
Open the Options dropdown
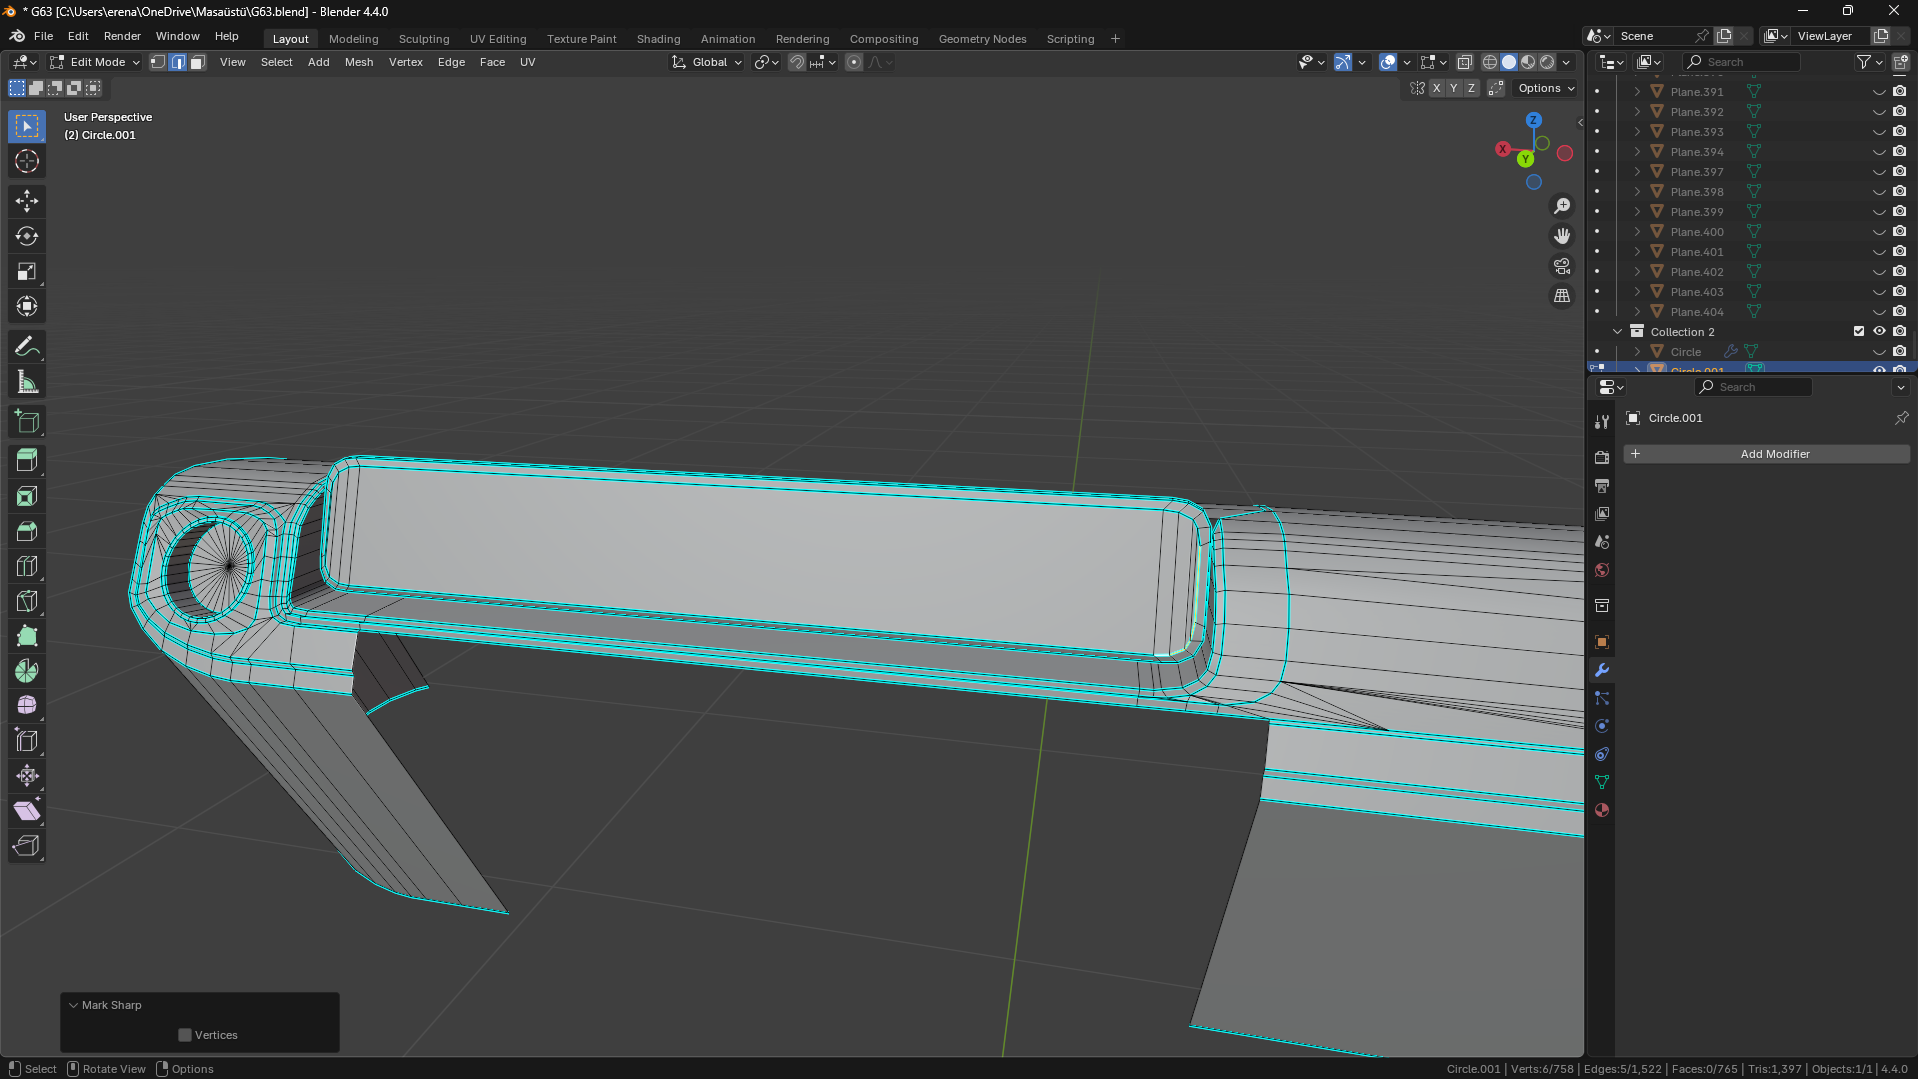tap(1546, 88)
